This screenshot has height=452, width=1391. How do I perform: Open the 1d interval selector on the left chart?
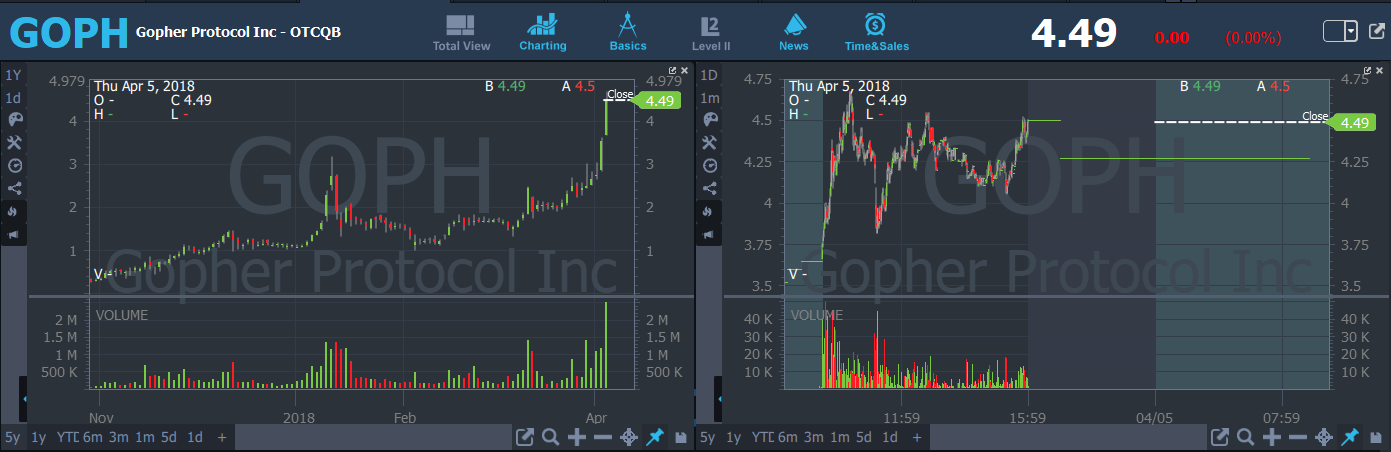(13, 98)
